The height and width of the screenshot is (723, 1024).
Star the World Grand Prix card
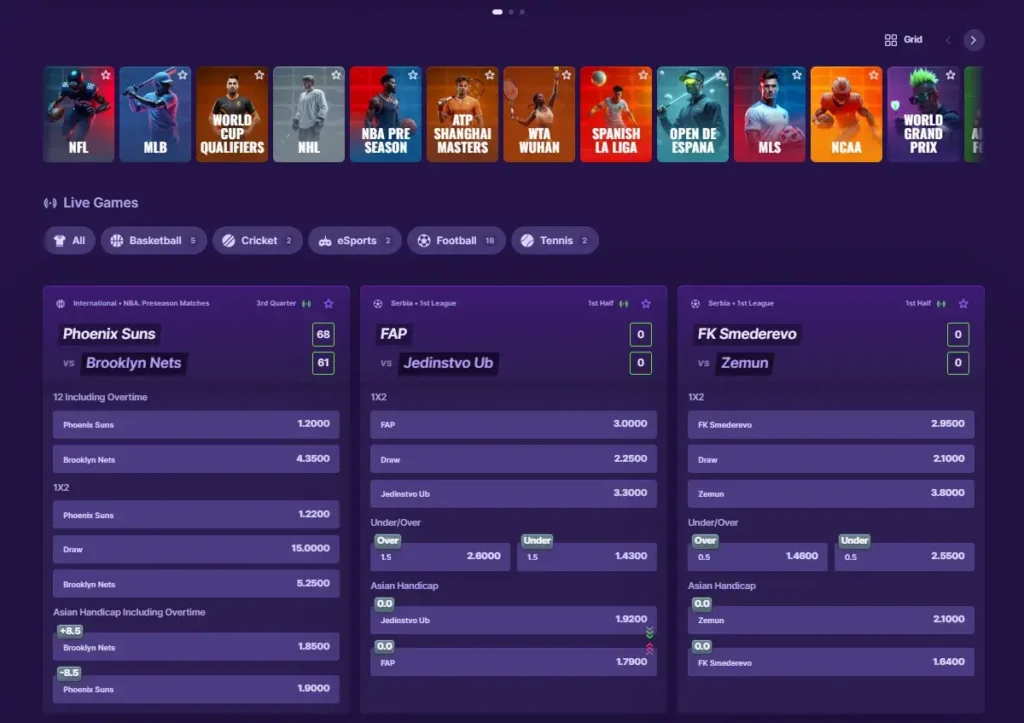click(950, 75)
